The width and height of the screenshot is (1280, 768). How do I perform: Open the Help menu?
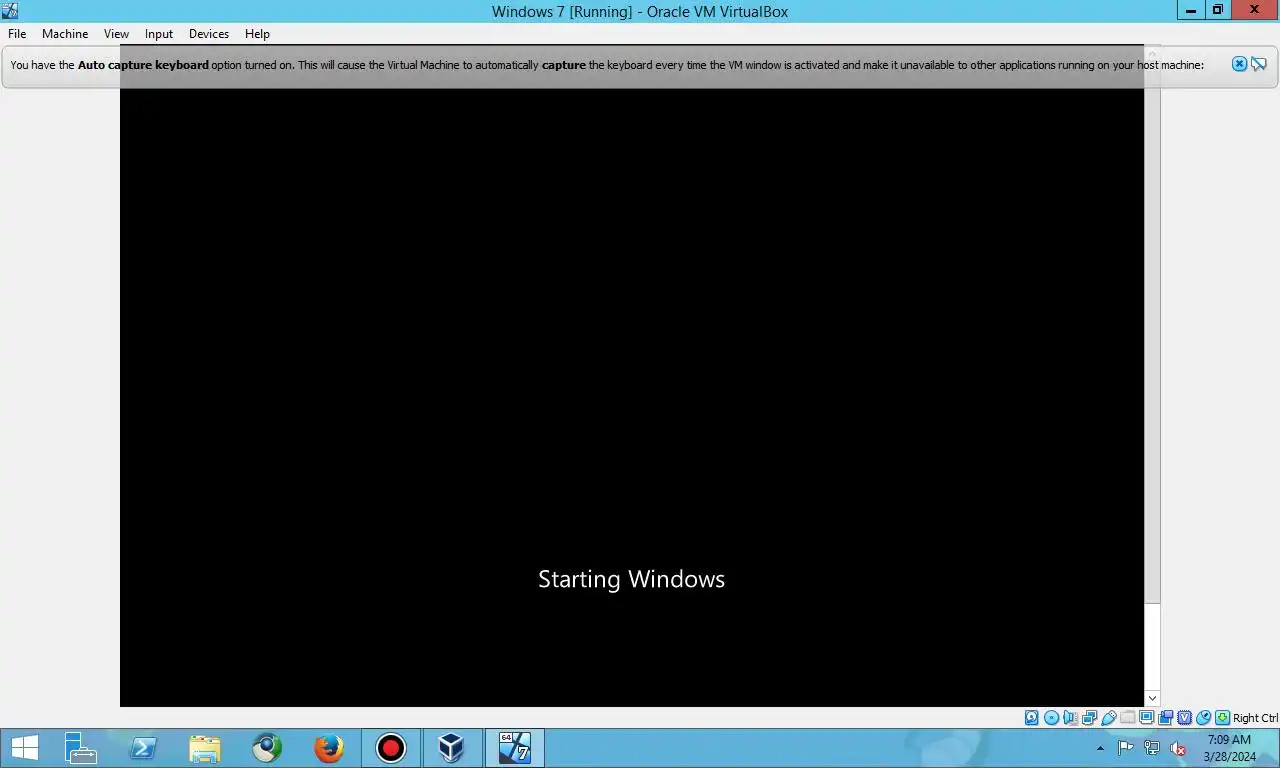click(257, 33)
